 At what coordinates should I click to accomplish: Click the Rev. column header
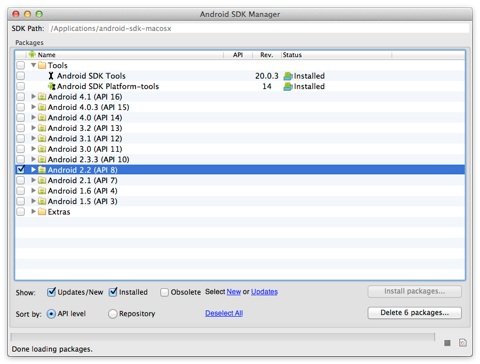coord(267,55)
